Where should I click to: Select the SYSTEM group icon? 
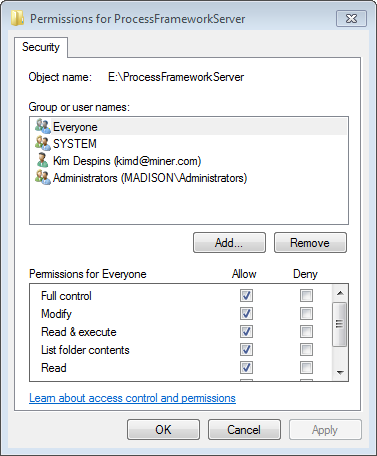(43, 143)
